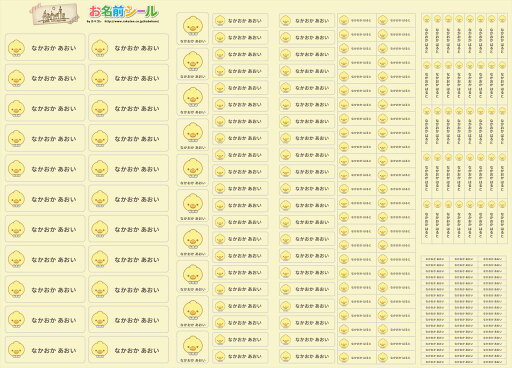Image resolution: width=512 pixels, height=368 pixels.
Task: Click the last tiny text-only name label
Action: click(x=492, y=362)
